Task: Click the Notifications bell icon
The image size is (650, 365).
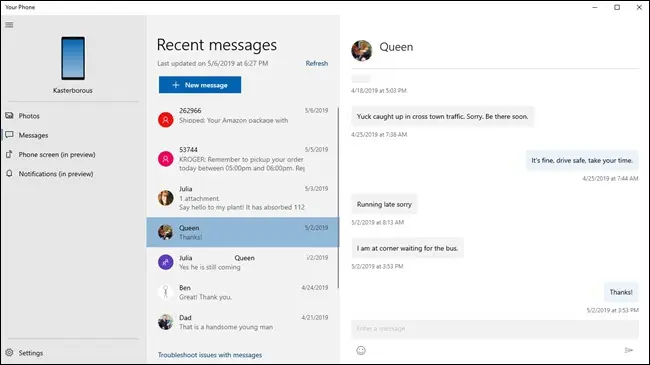Action: pyautogui.click(x=9, y=174)
